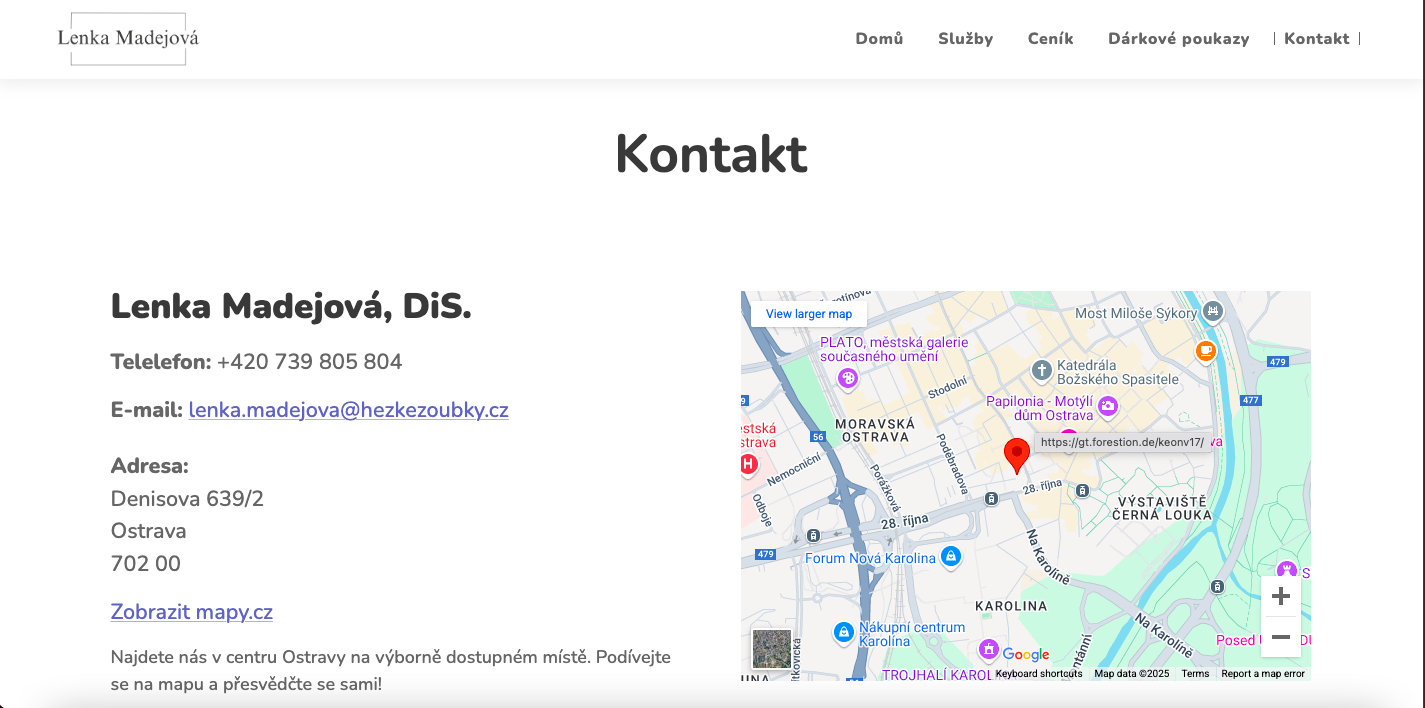The image size is (1425, 708).
Task: Open the lenka.madejova@hezkezoubky.cz email link
Action: click(348, 409)
